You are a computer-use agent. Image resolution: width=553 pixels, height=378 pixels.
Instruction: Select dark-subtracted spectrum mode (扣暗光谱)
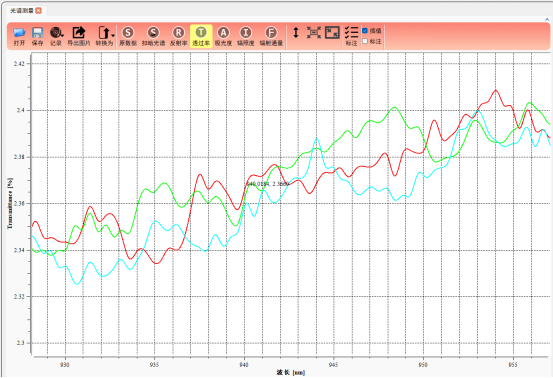[153, 36]
